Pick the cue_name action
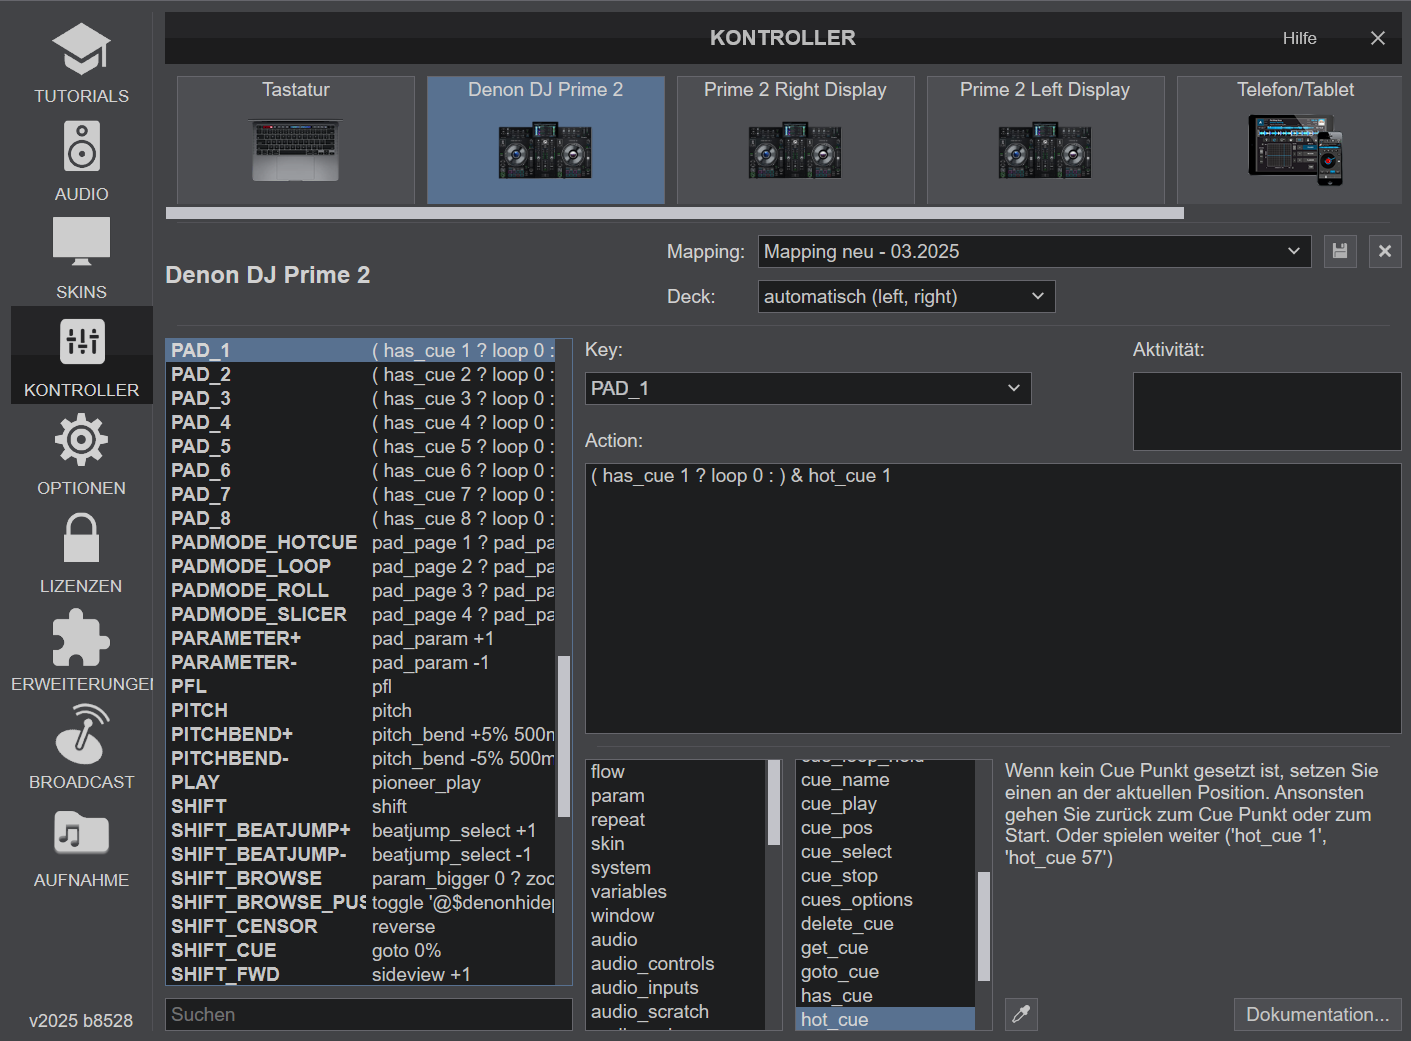Image resolution: width=1411 pixels, height=1041 pixels. [x=886, y=780]
